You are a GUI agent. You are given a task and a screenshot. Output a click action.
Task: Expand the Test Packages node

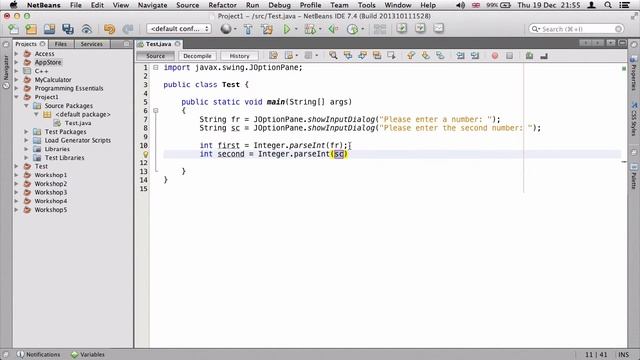pyautogui.click(x=27, y=131)
